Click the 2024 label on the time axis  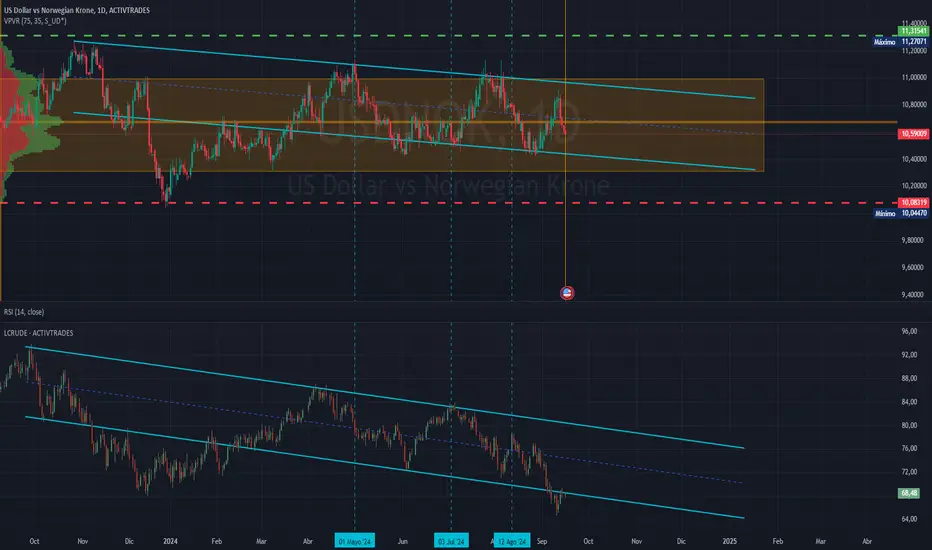[171, 541]
